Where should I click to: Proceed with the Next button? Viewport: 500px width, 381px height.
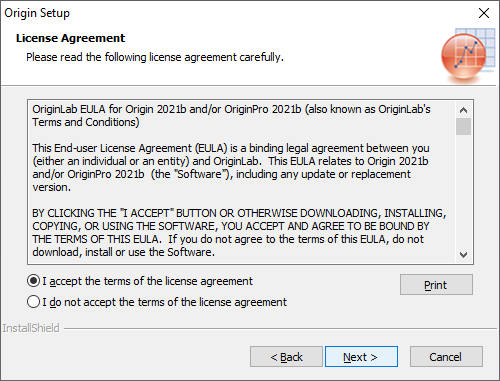point(361,357)
